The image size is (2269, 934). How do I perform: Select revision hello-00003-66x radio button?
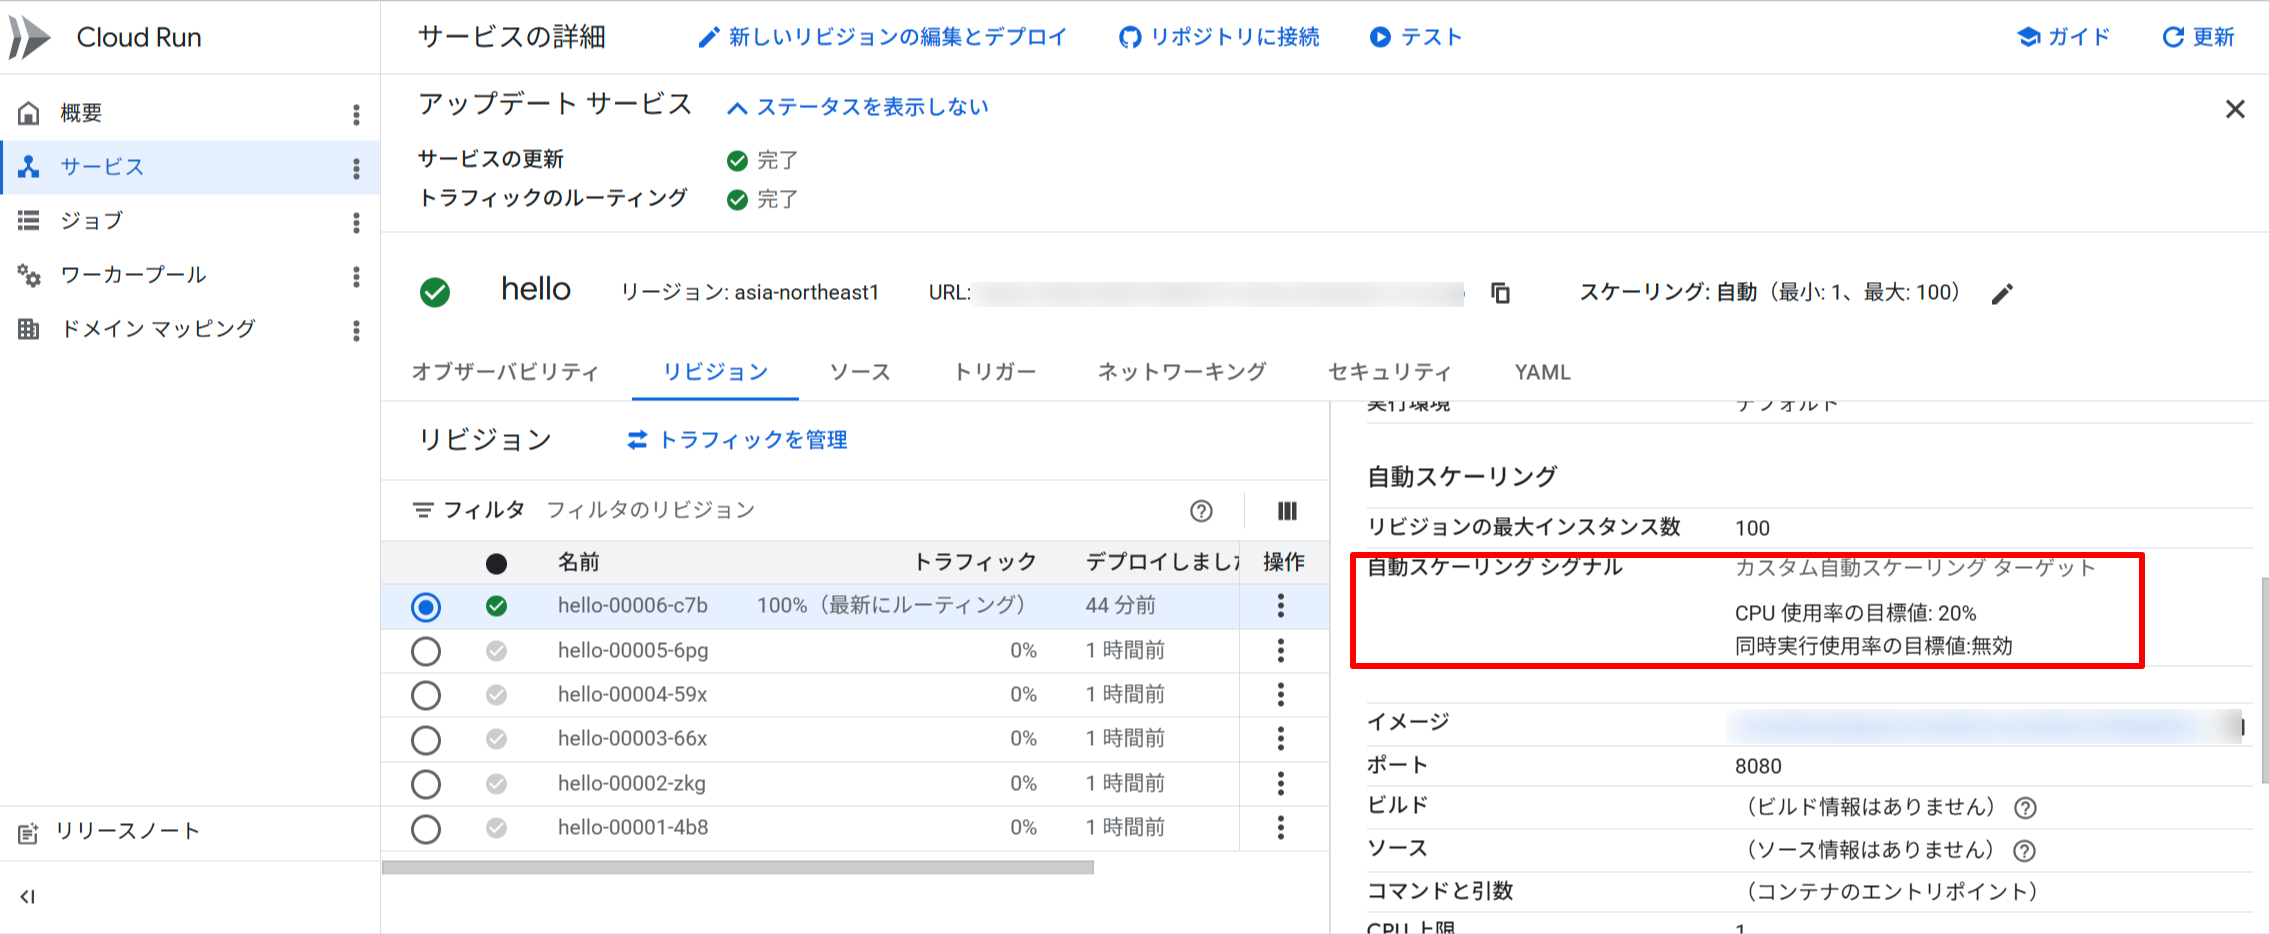tap(426, 739)
